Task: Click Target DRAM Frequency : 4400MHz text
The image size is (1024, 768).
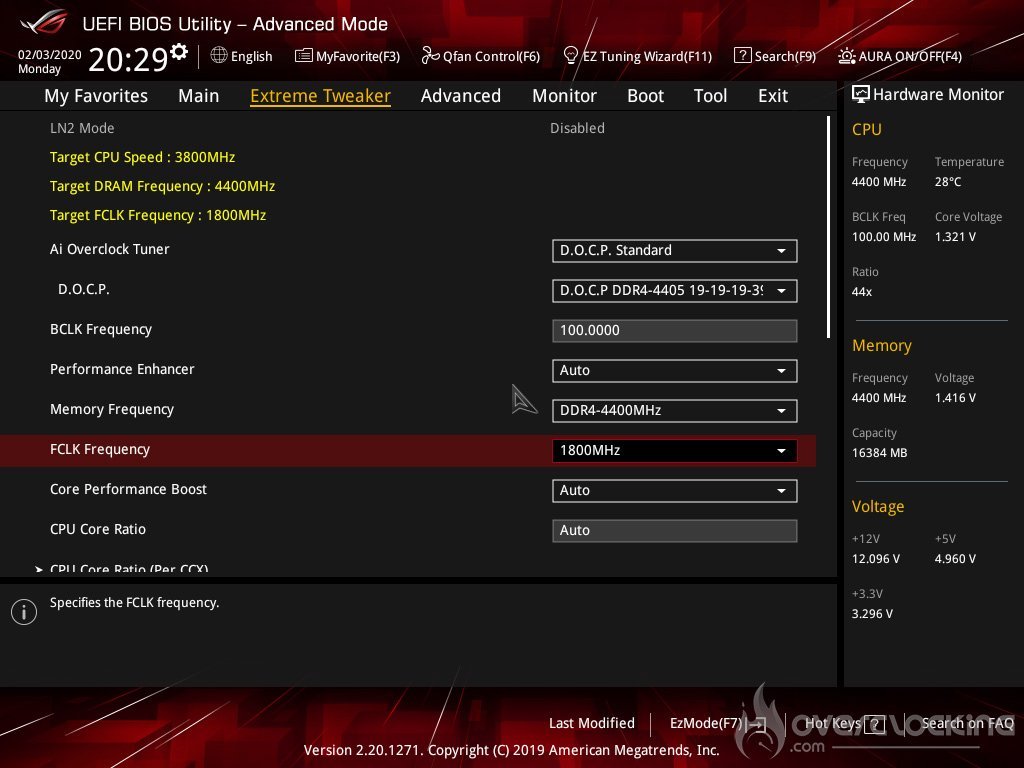Action: 163,186
